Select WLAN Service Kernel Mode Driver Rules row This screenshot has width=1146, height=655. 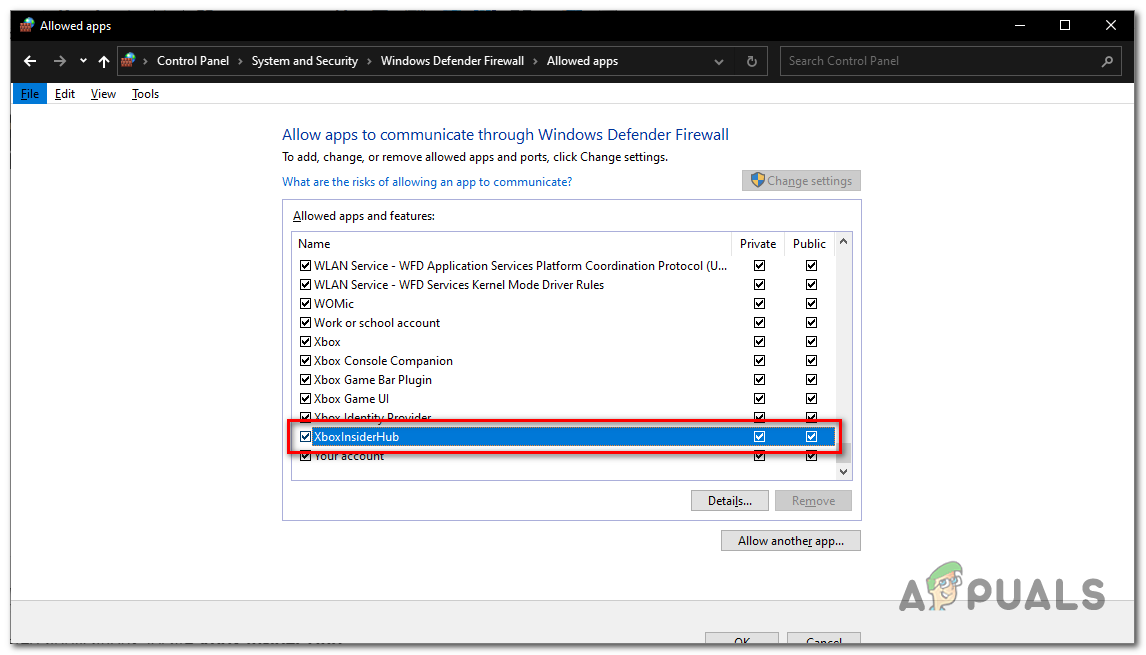click(459, 284)
